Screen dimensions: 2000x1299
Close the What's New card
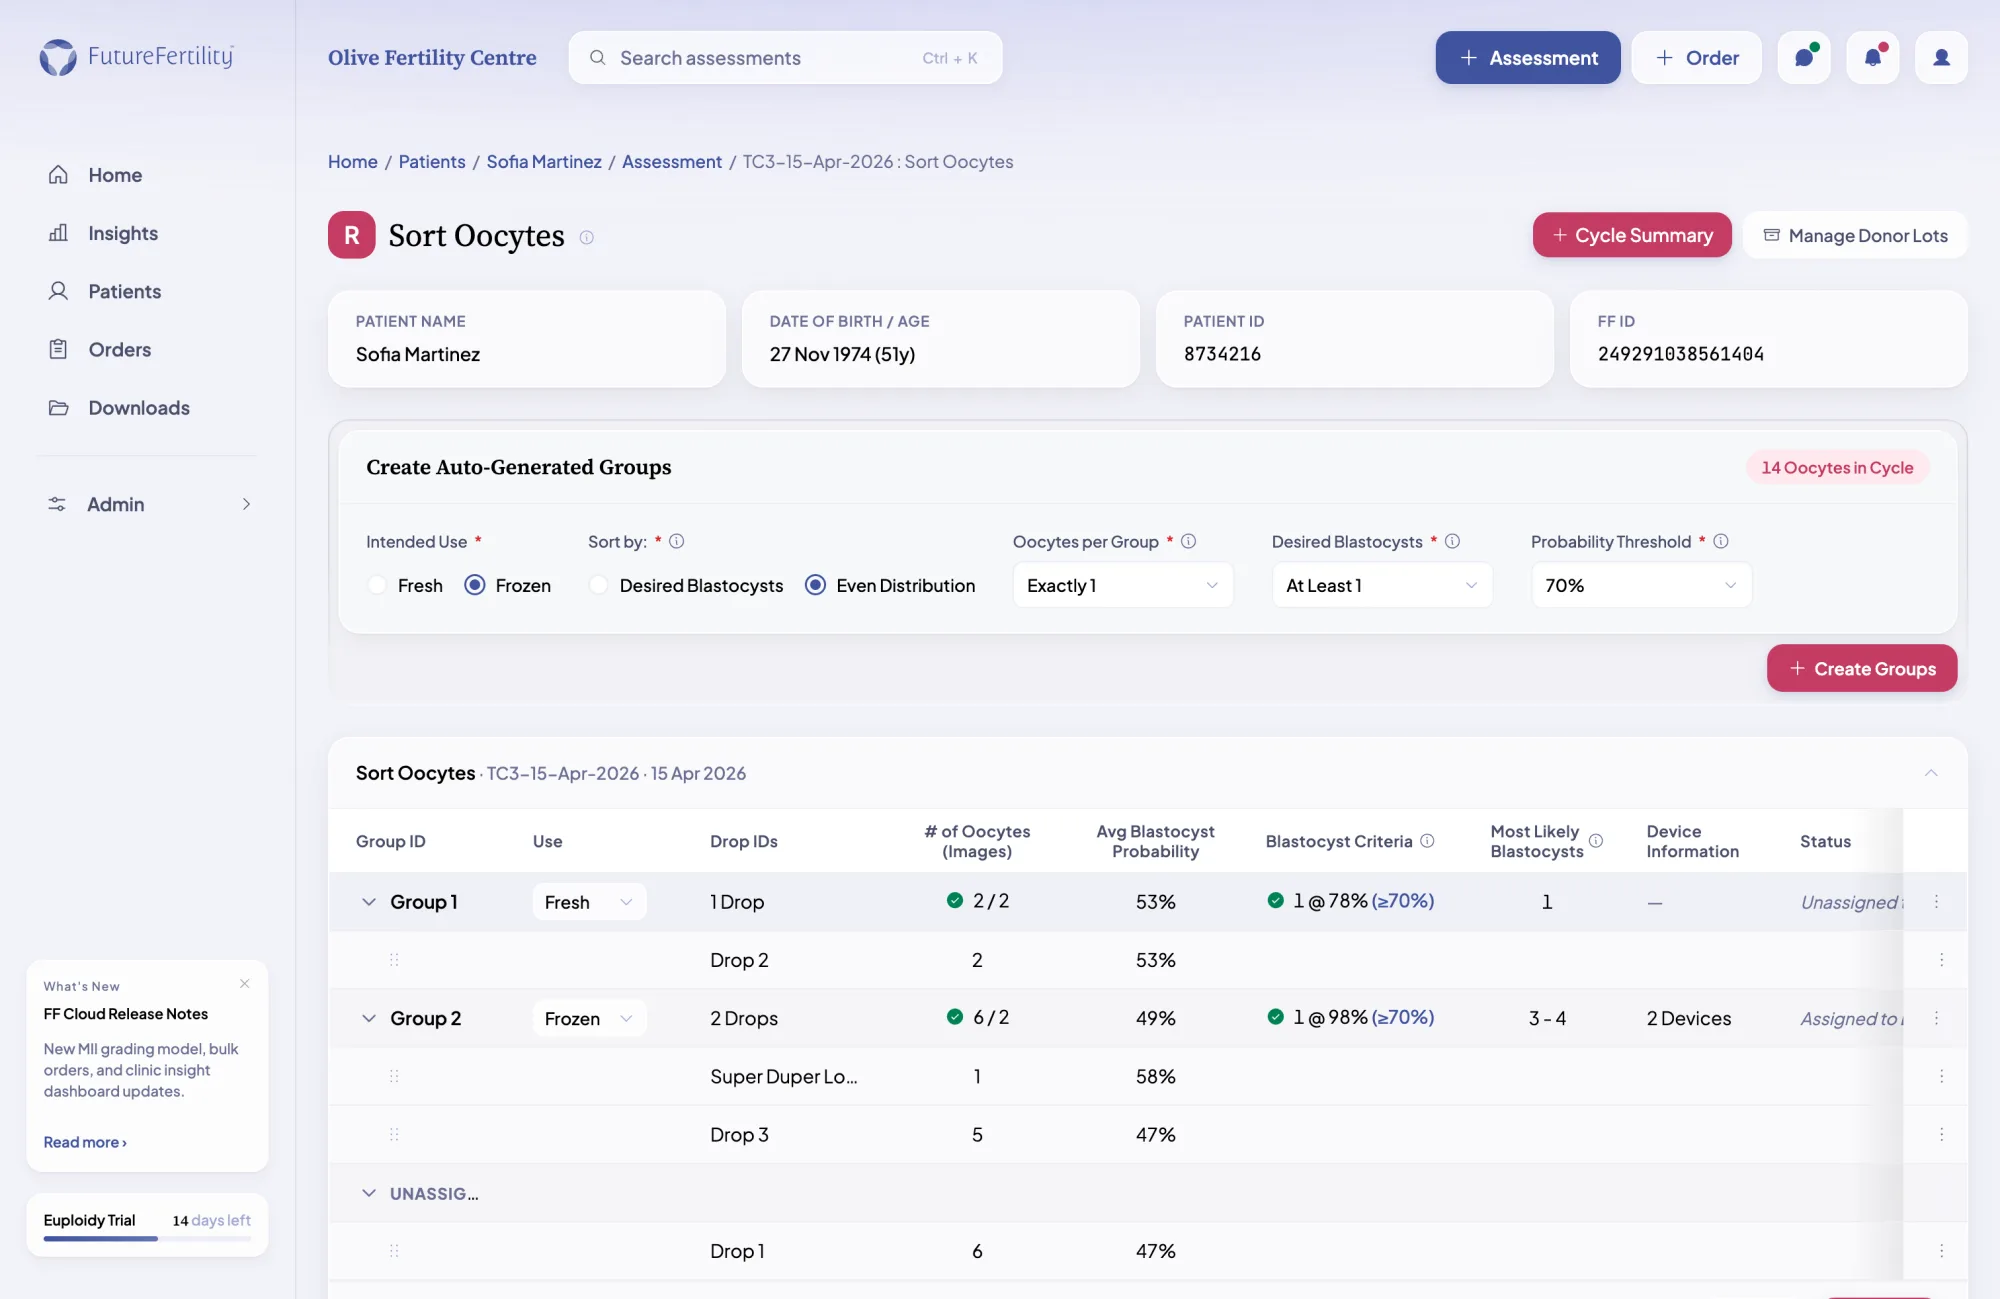245,984
